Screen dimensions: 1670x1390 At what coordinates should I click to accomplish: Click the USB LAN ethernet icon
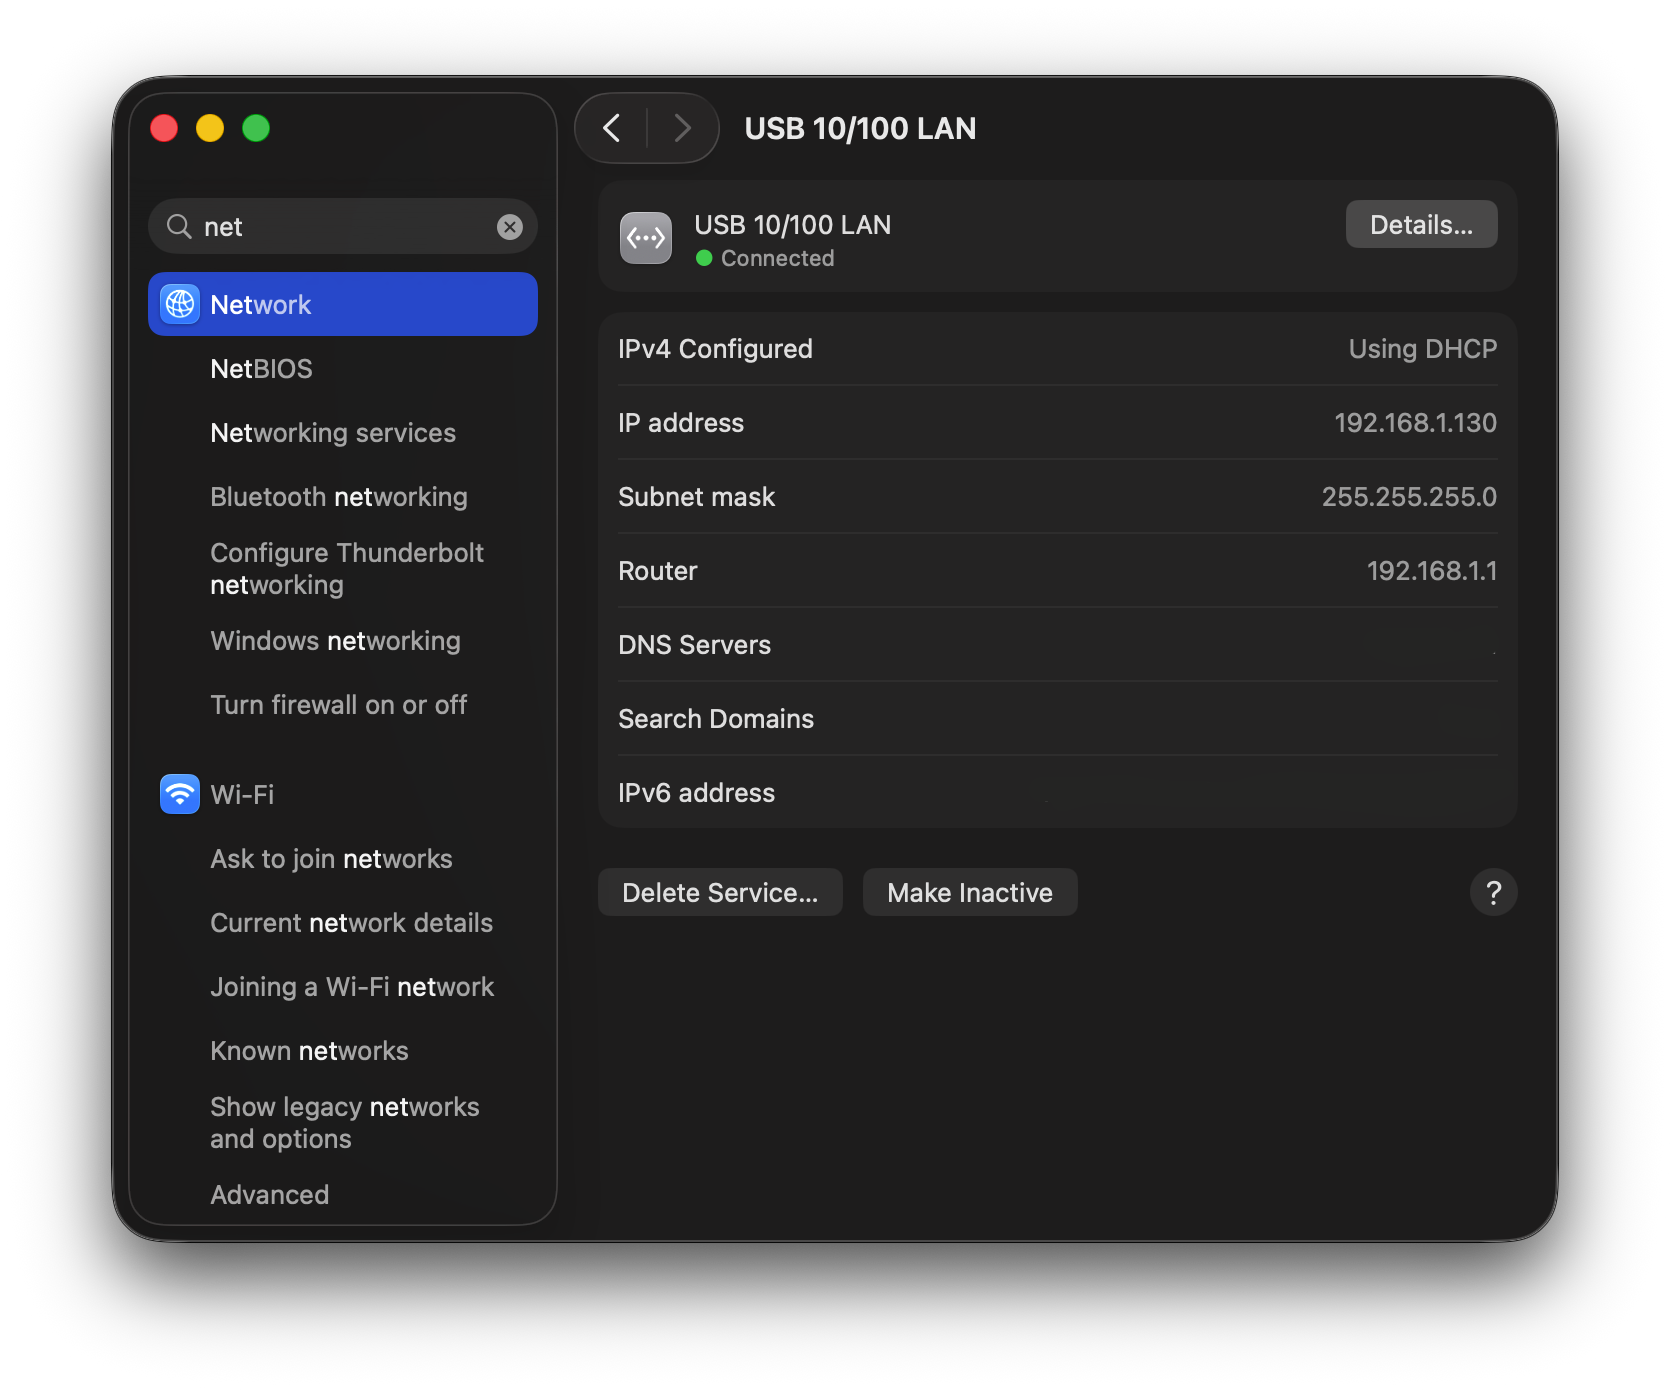pos(645,238)
